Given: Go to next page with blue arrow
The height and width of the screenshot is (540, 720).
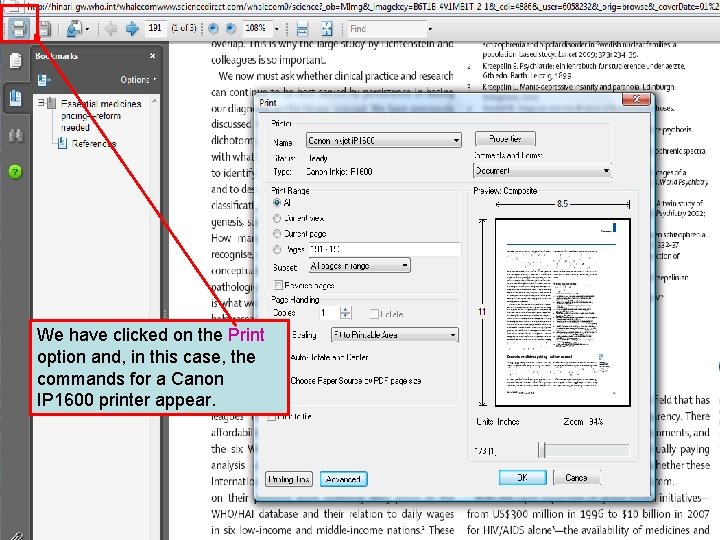Looking at the screenshot, I should [132, 28].
